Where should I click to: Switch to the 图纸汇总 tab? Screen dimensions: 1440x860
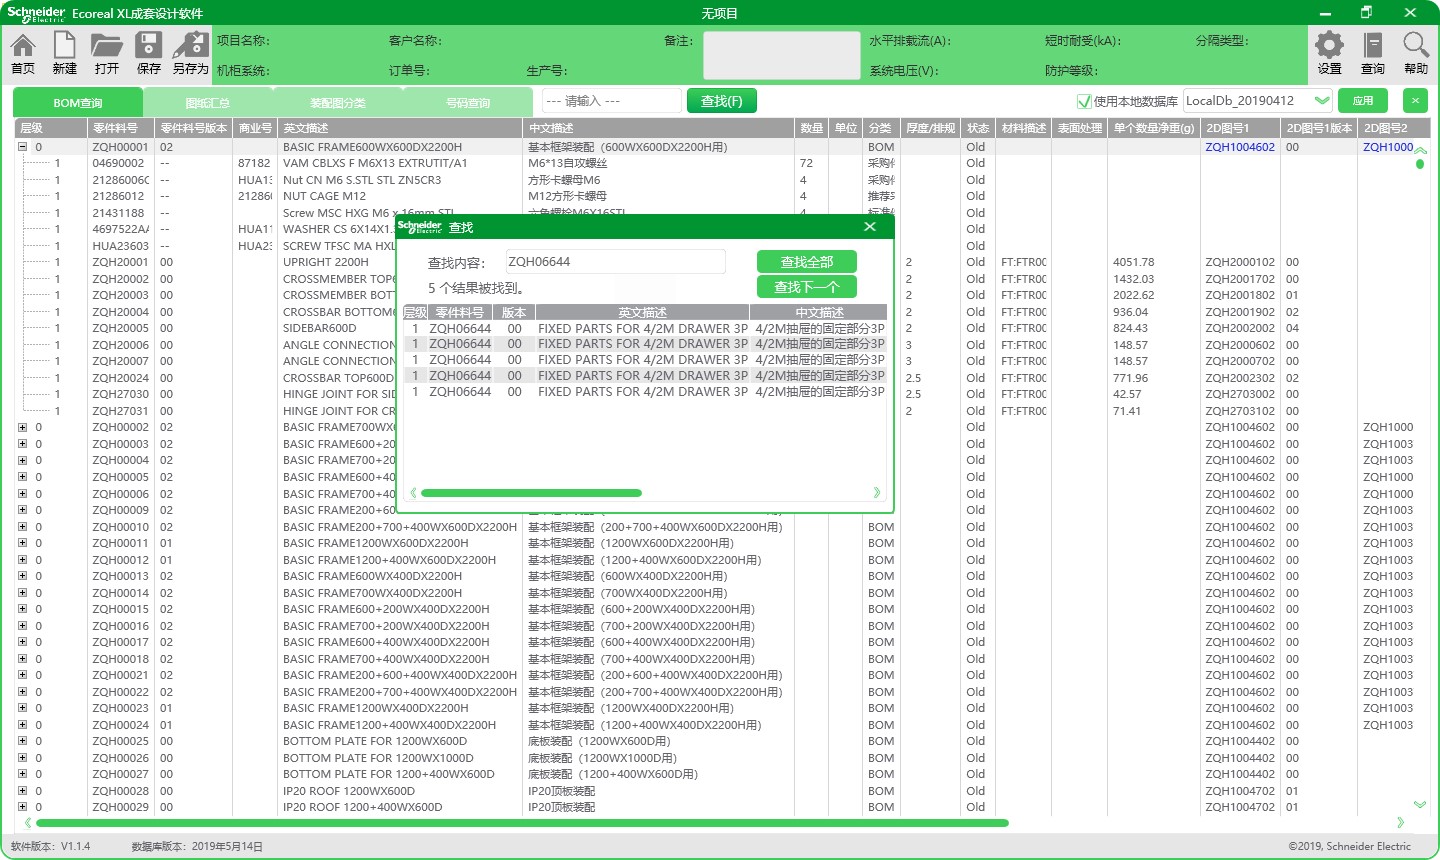(207, 103)
